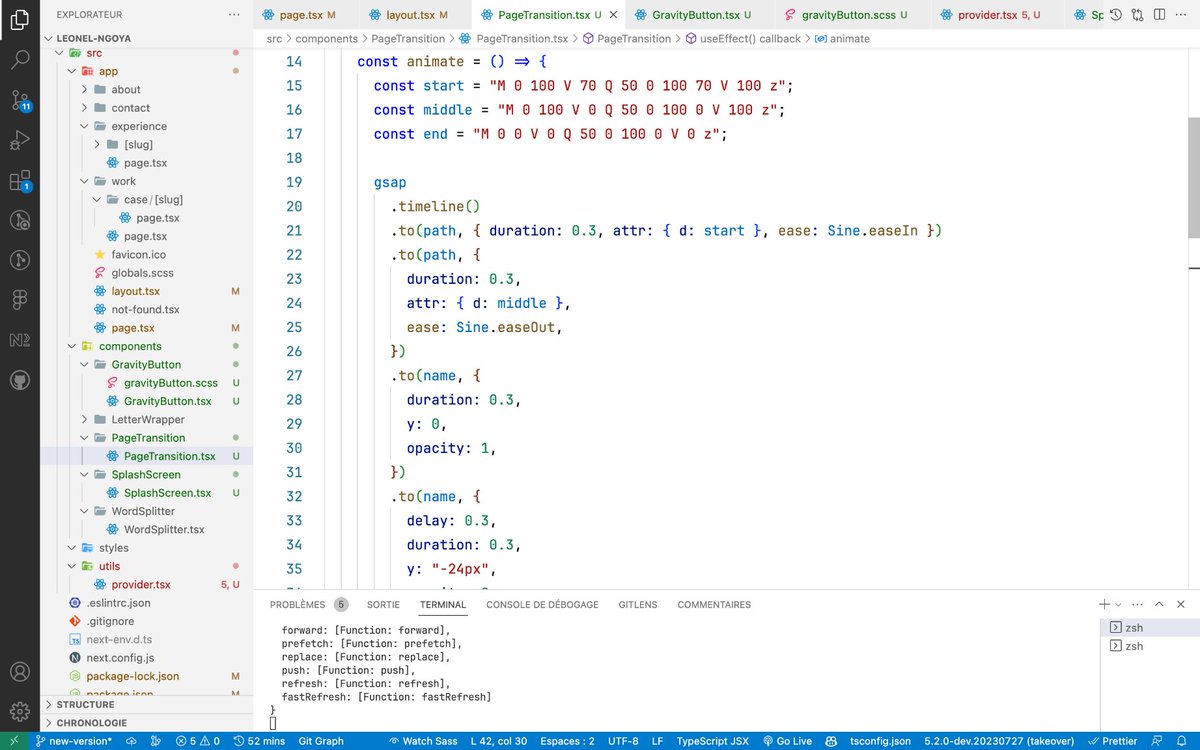The width and height of the screenshot is (1200, 750).
Task: Open the Explorer view in activity bar
Action: [20, 18]
